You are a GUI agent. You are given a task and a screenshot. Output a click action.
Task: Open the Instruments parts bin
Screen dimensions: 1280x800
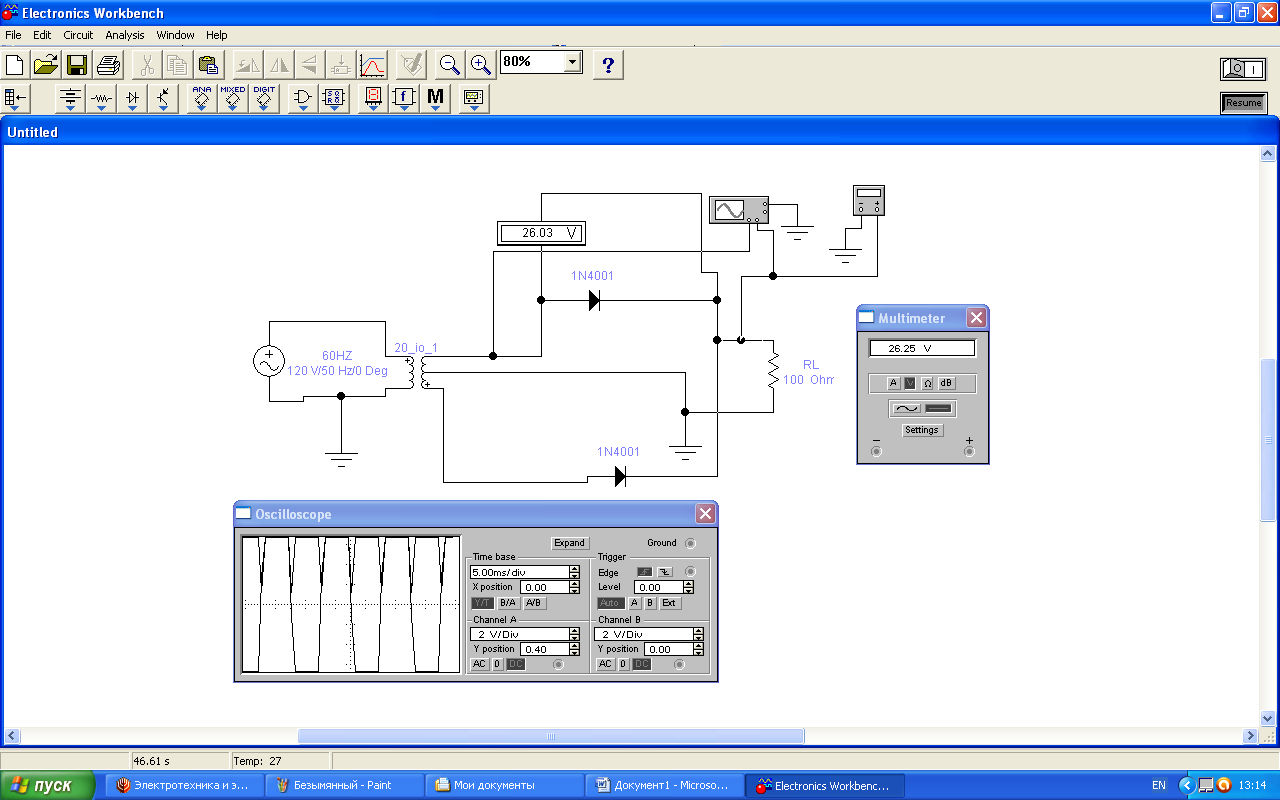click(x=474, y=98)
